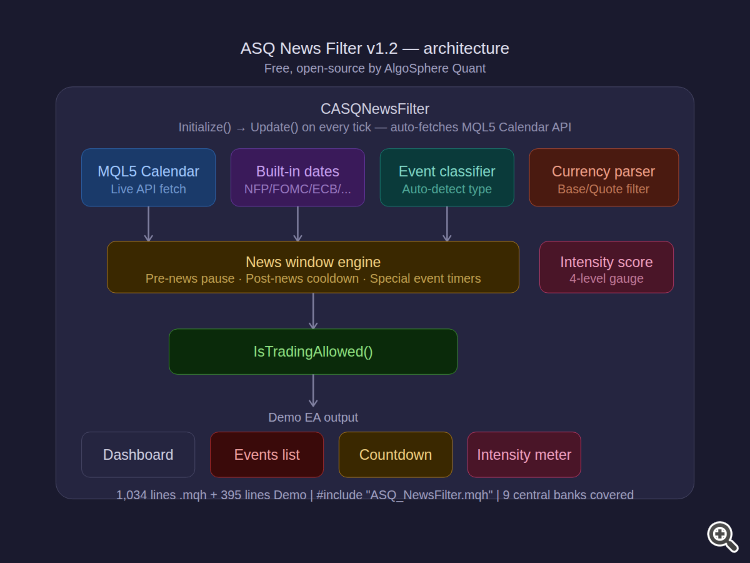Click the Built-in dates block
750x563 pixels.
(x=298, y=177)
